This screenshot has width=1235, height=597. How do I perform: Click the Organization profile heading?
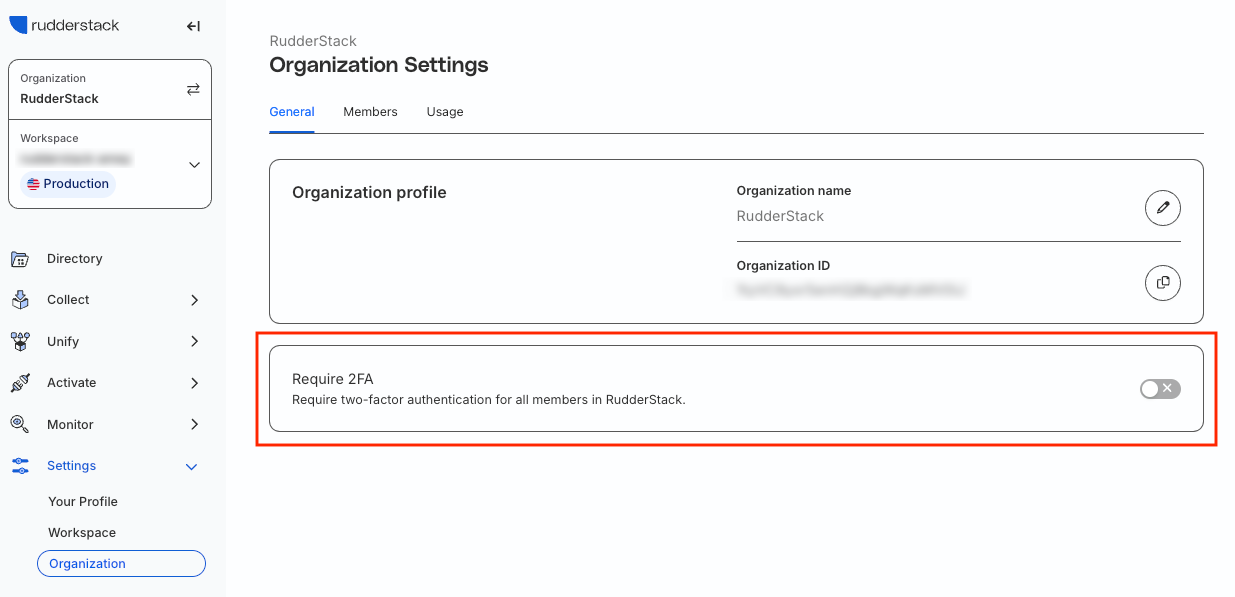pos(369,193)
